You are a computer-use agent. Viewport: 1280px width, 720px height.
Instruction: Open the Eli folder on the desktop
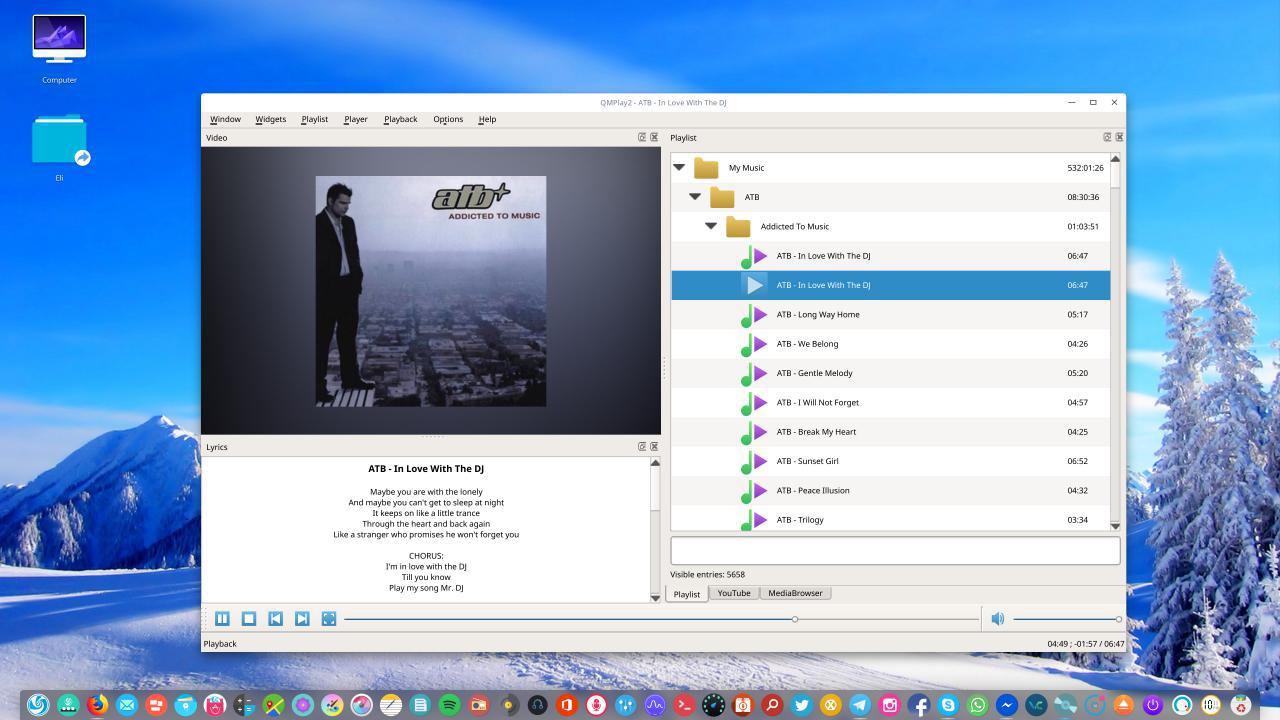click(59, 148)
